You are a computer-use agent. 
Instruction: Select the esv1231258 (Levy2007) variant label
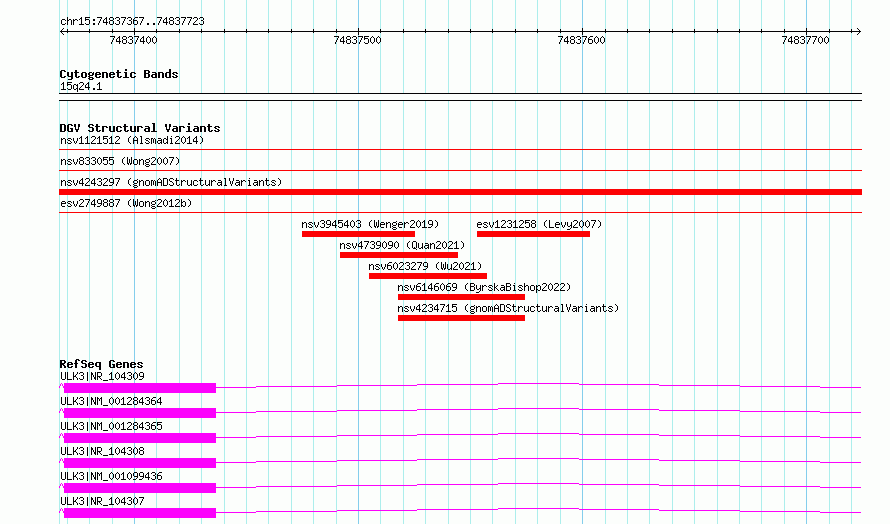pos(539,224)
